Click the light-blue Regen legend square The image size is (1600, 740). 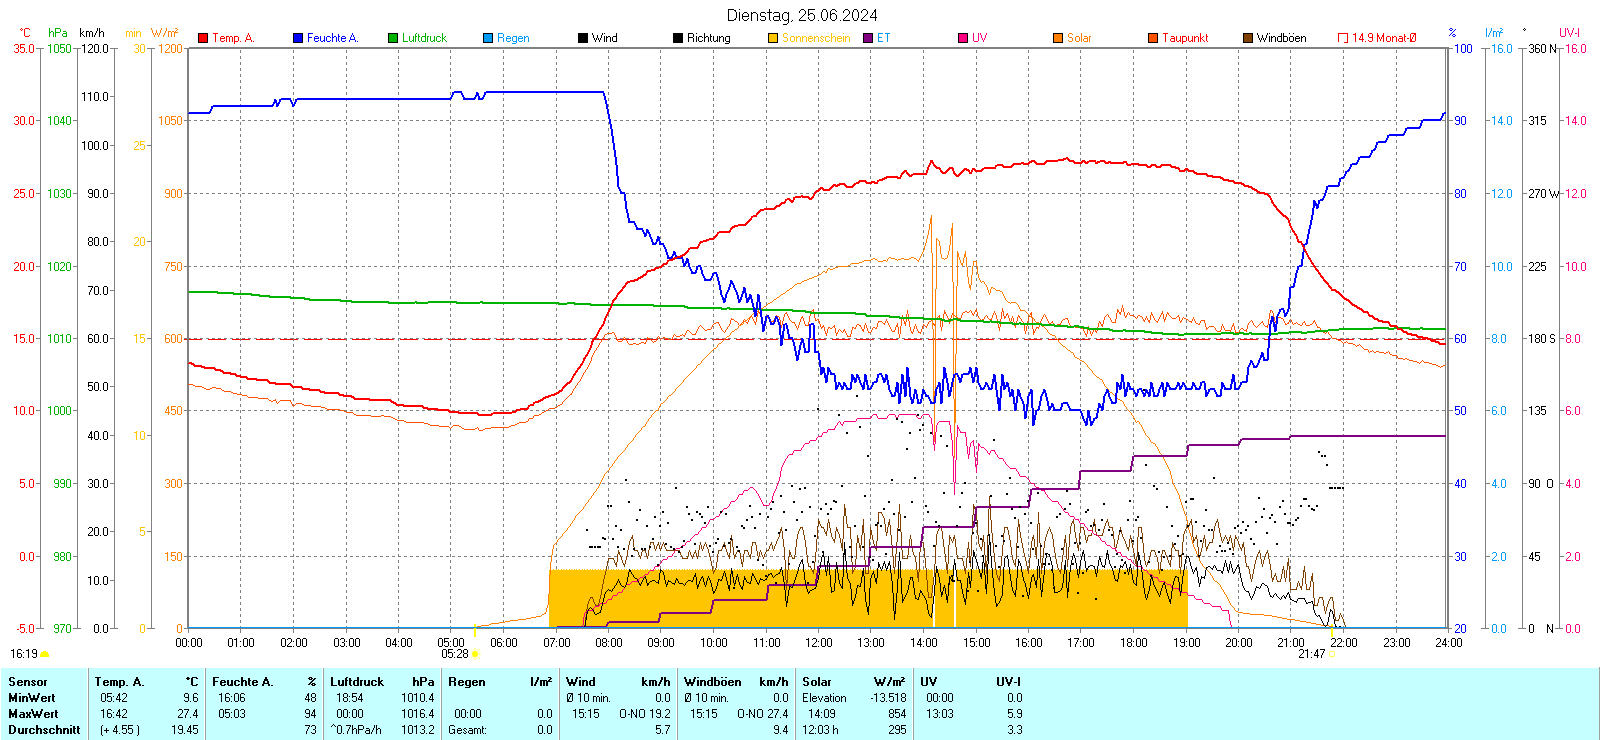(488, 38)
